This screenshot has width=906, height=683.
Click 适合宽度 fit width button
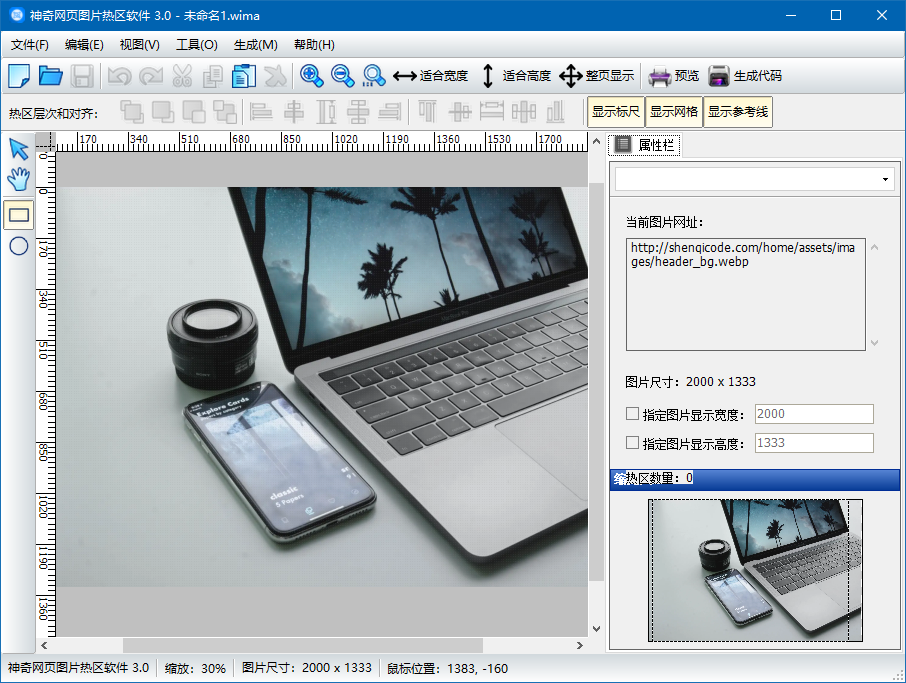[430, 76]
